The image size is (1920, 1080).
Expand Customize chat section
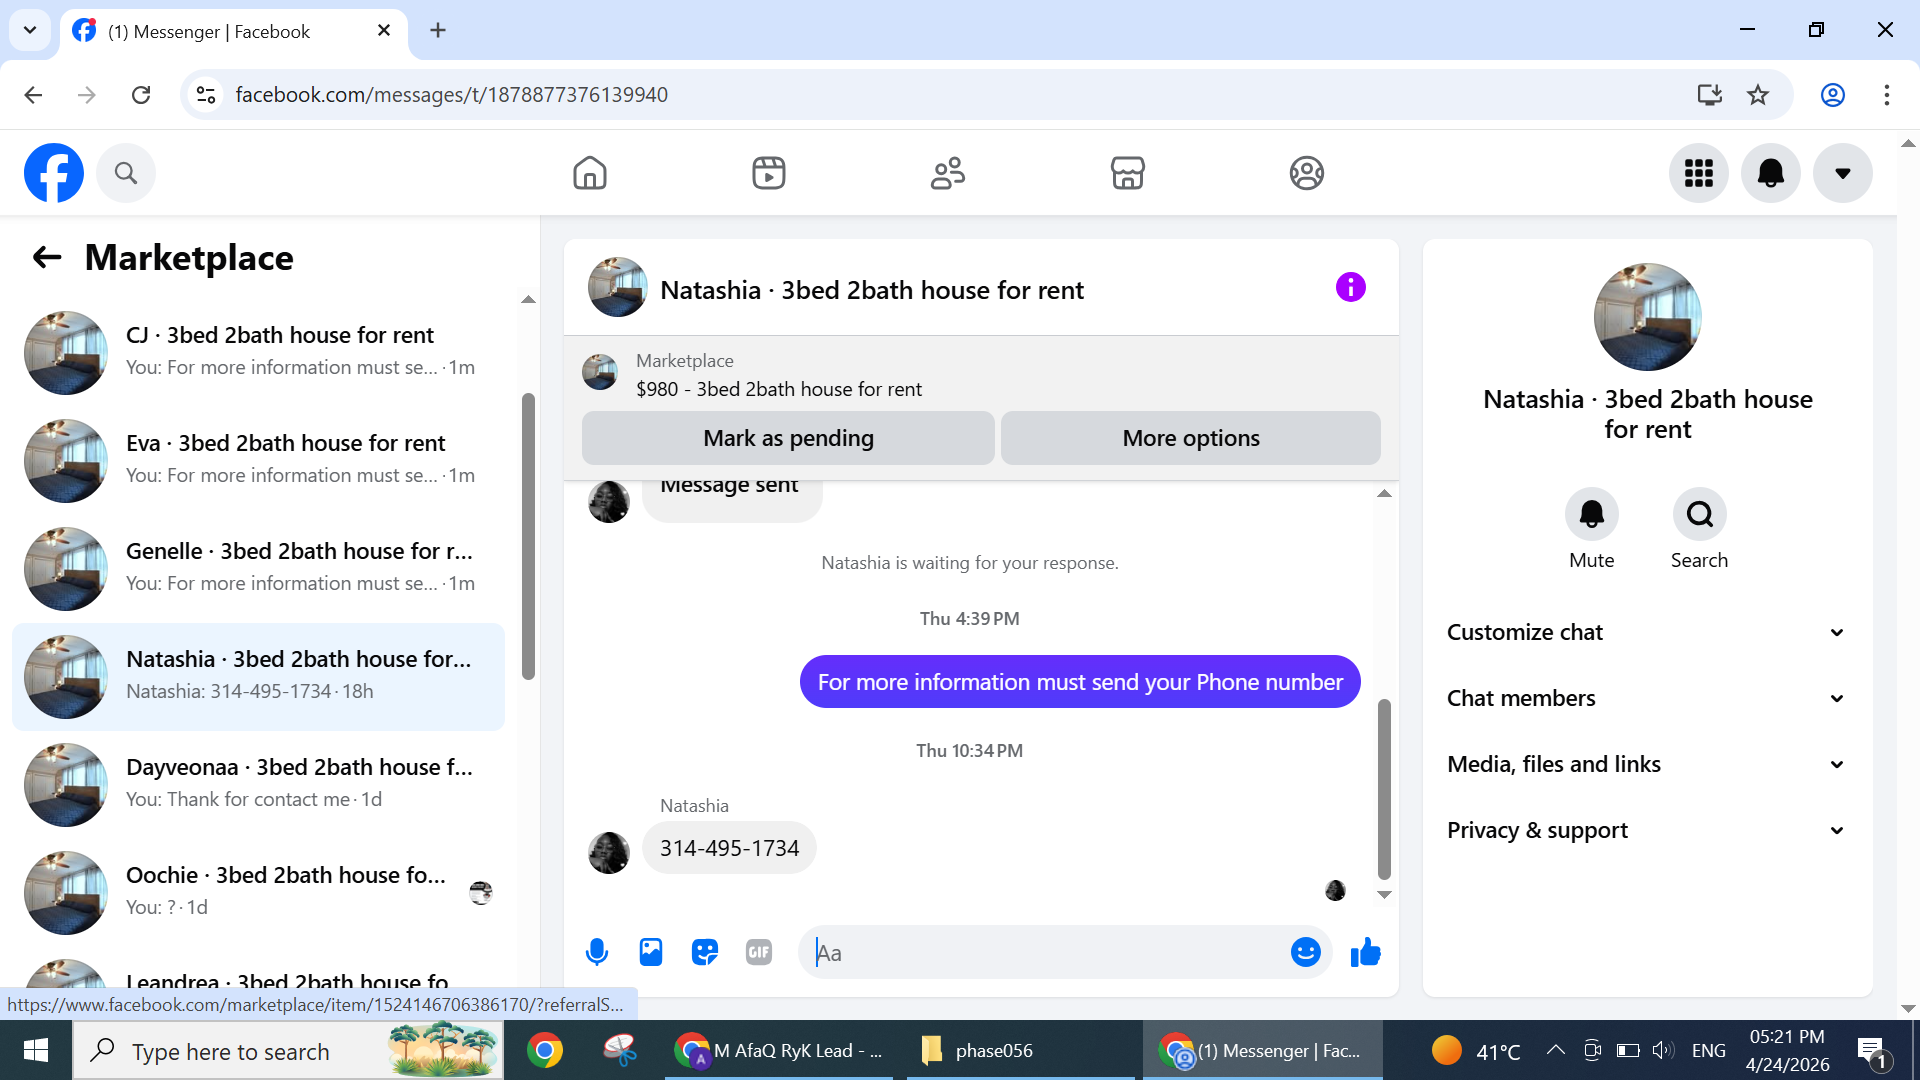click(1646, 632)
